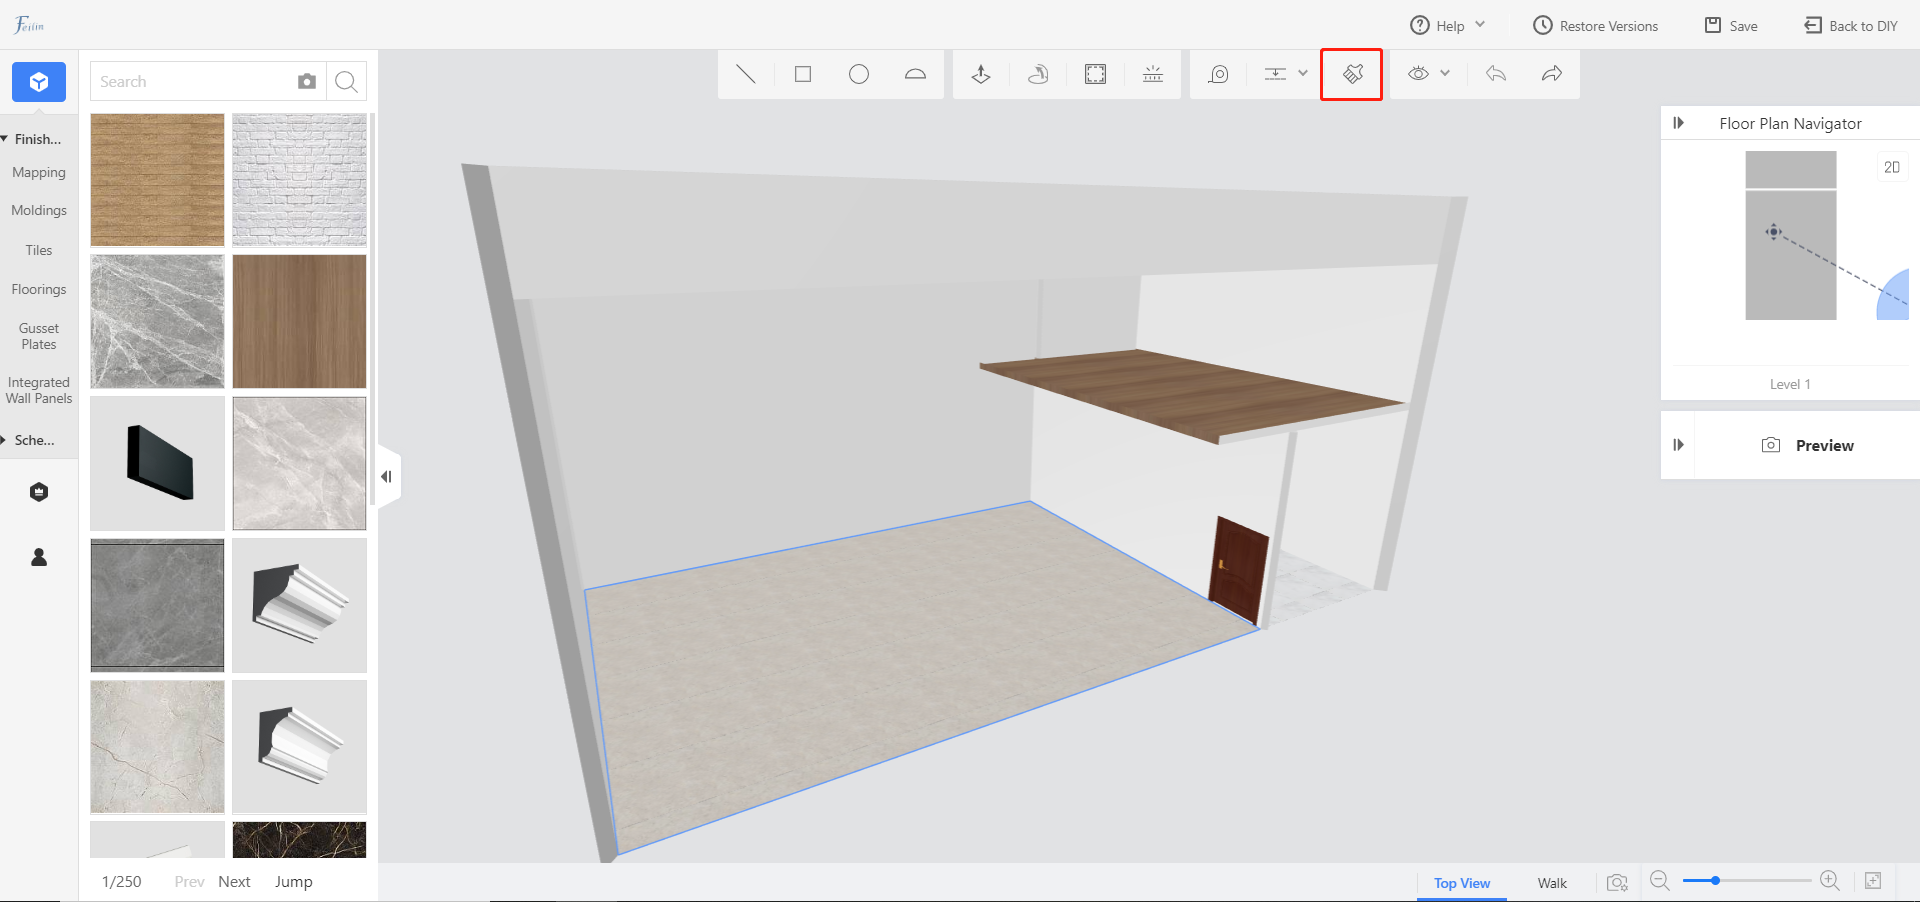Select the cream cracked marble material
The width and height of the screenshot is (1920, 902).
point(157,747)
